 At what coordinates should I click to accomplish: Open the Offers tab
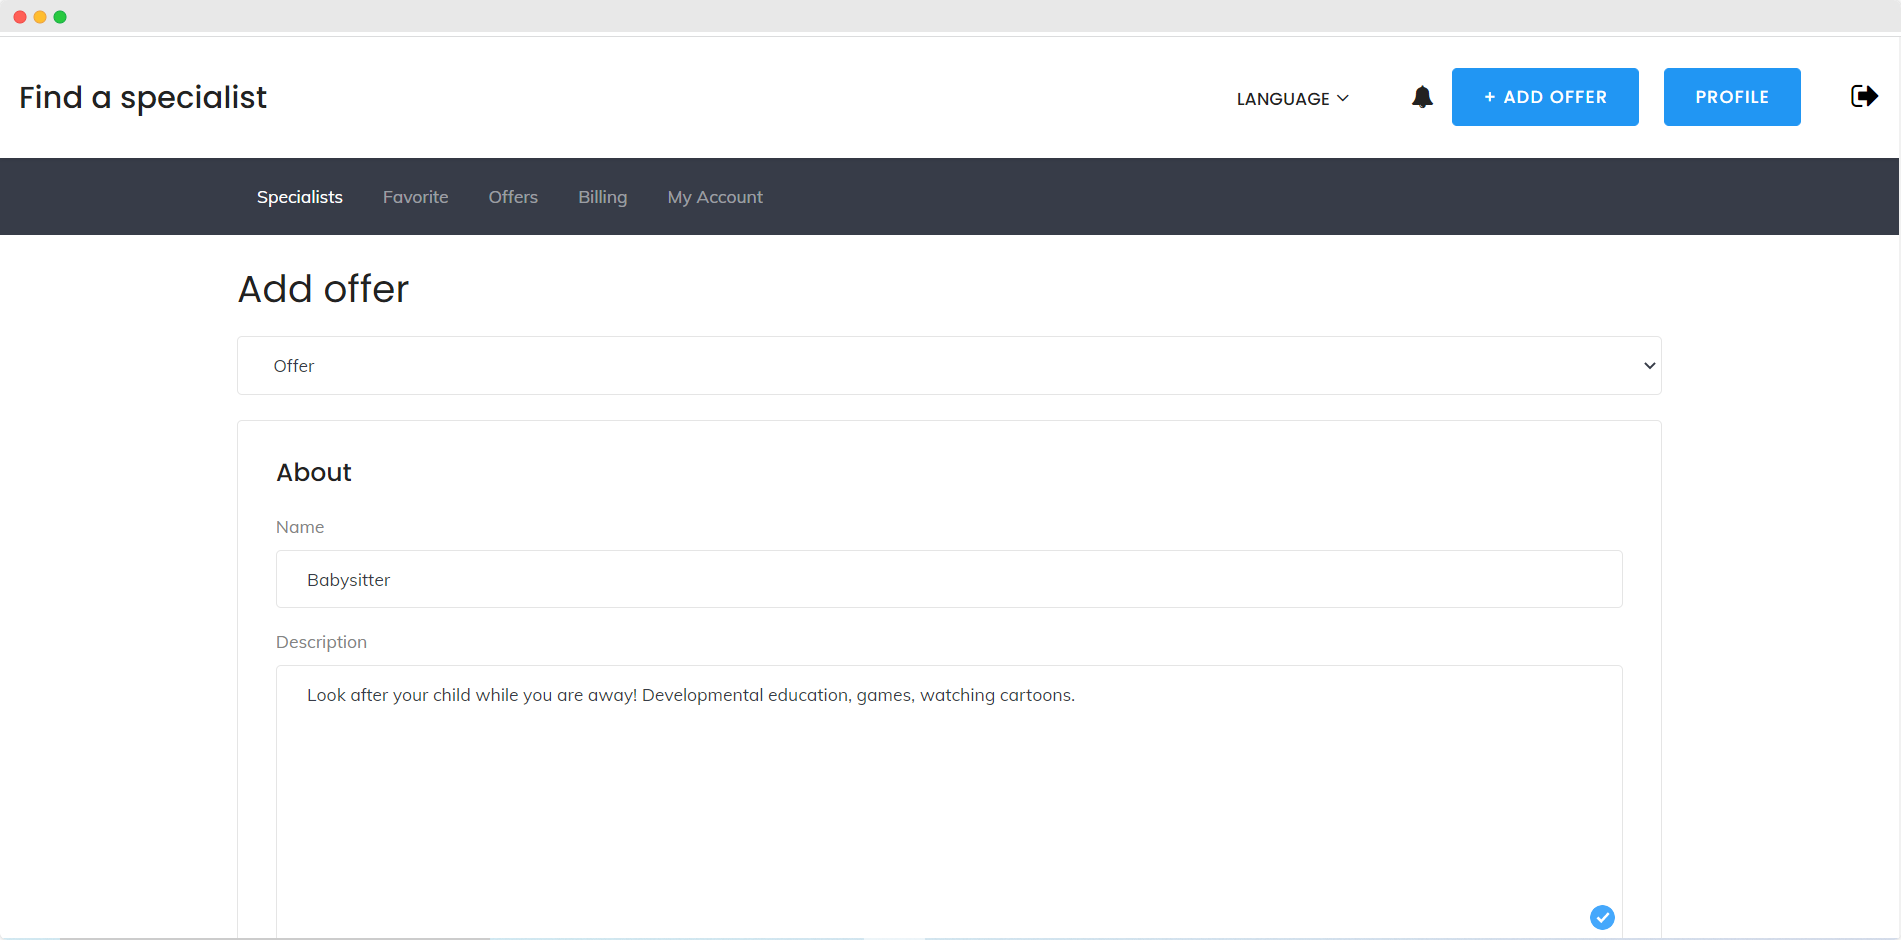tap(513, 197)
